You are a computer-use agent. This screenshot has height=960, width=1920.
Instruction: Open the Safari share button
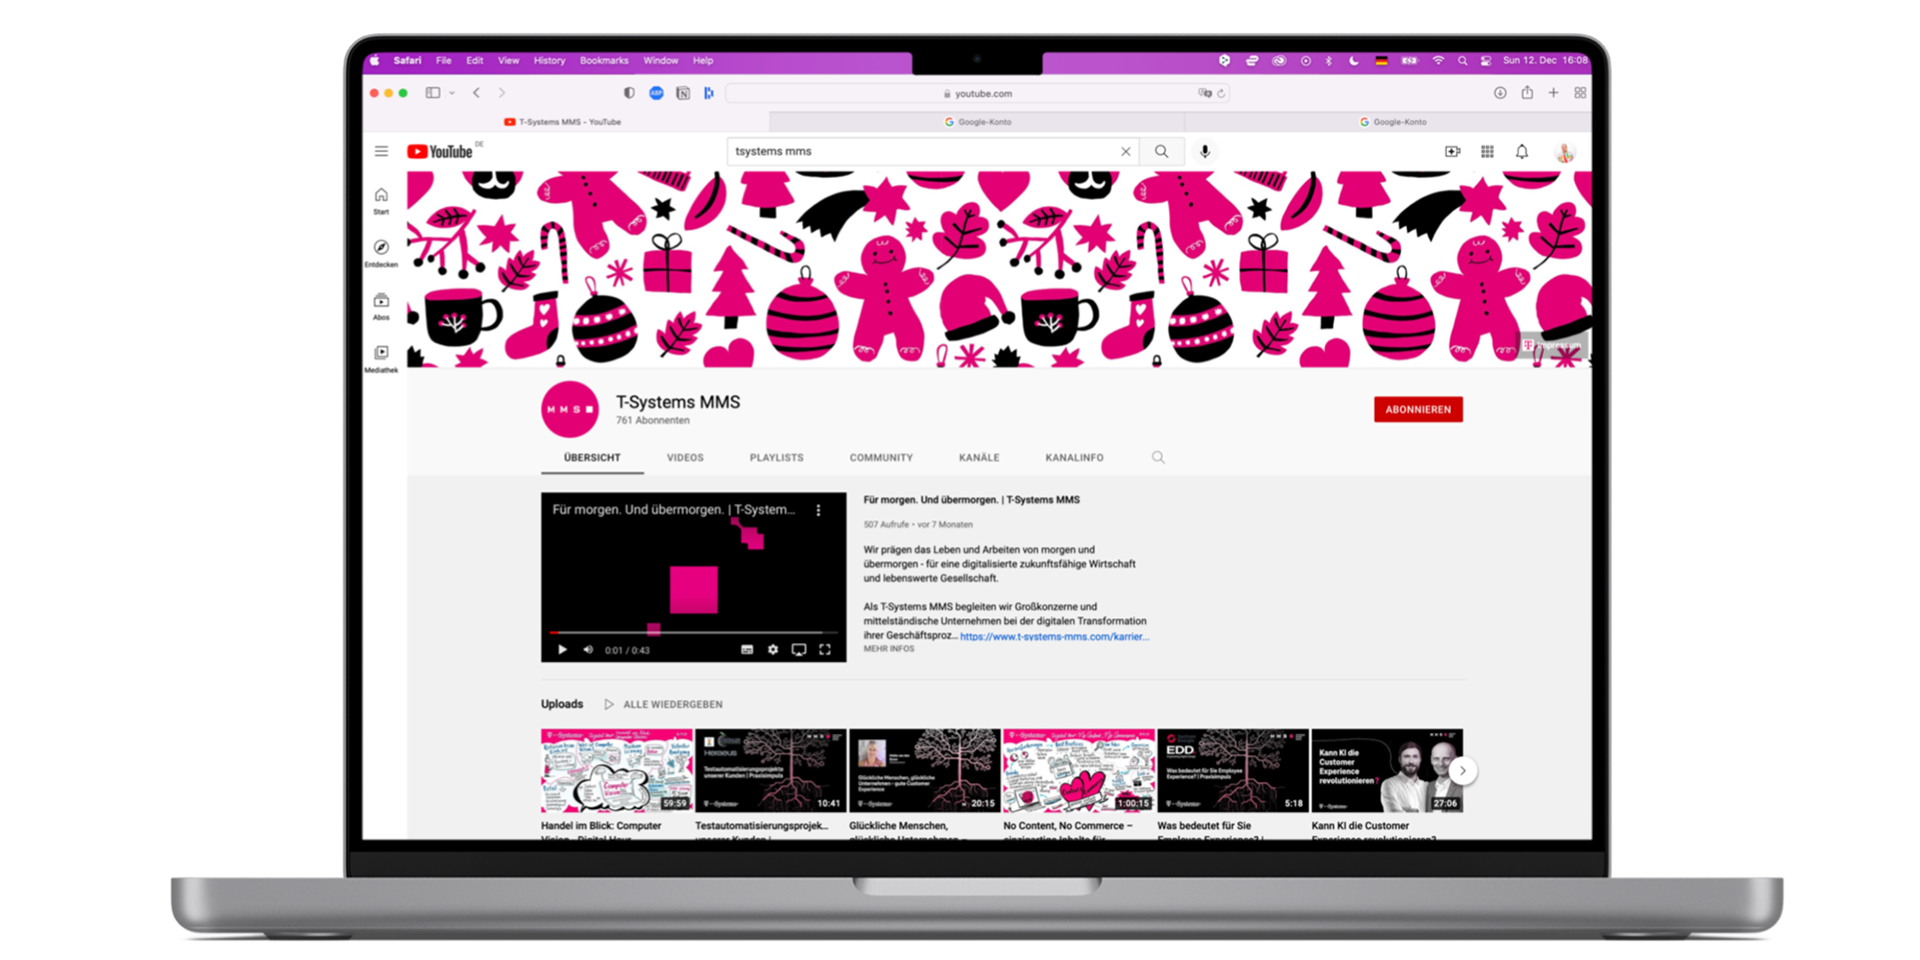(1527, 93)
